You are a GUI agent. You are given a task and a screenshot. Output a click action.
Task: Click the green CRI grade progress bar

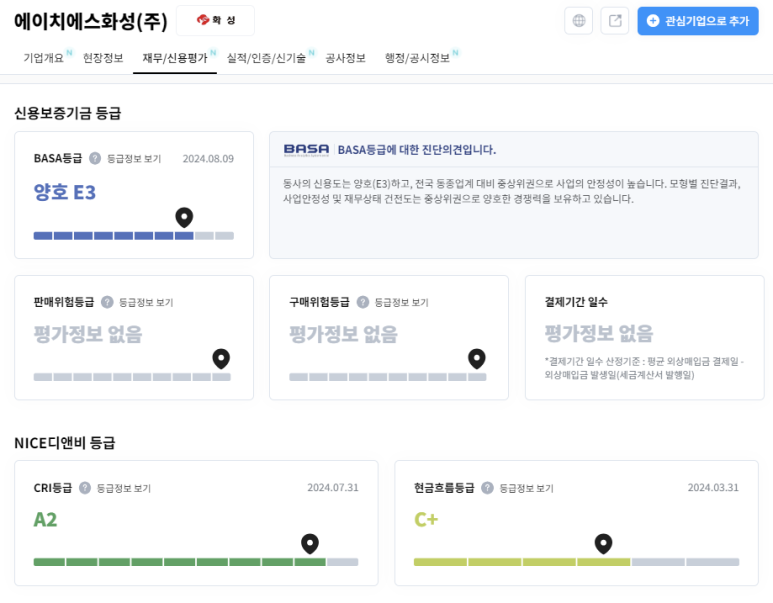tap(196, 562)
